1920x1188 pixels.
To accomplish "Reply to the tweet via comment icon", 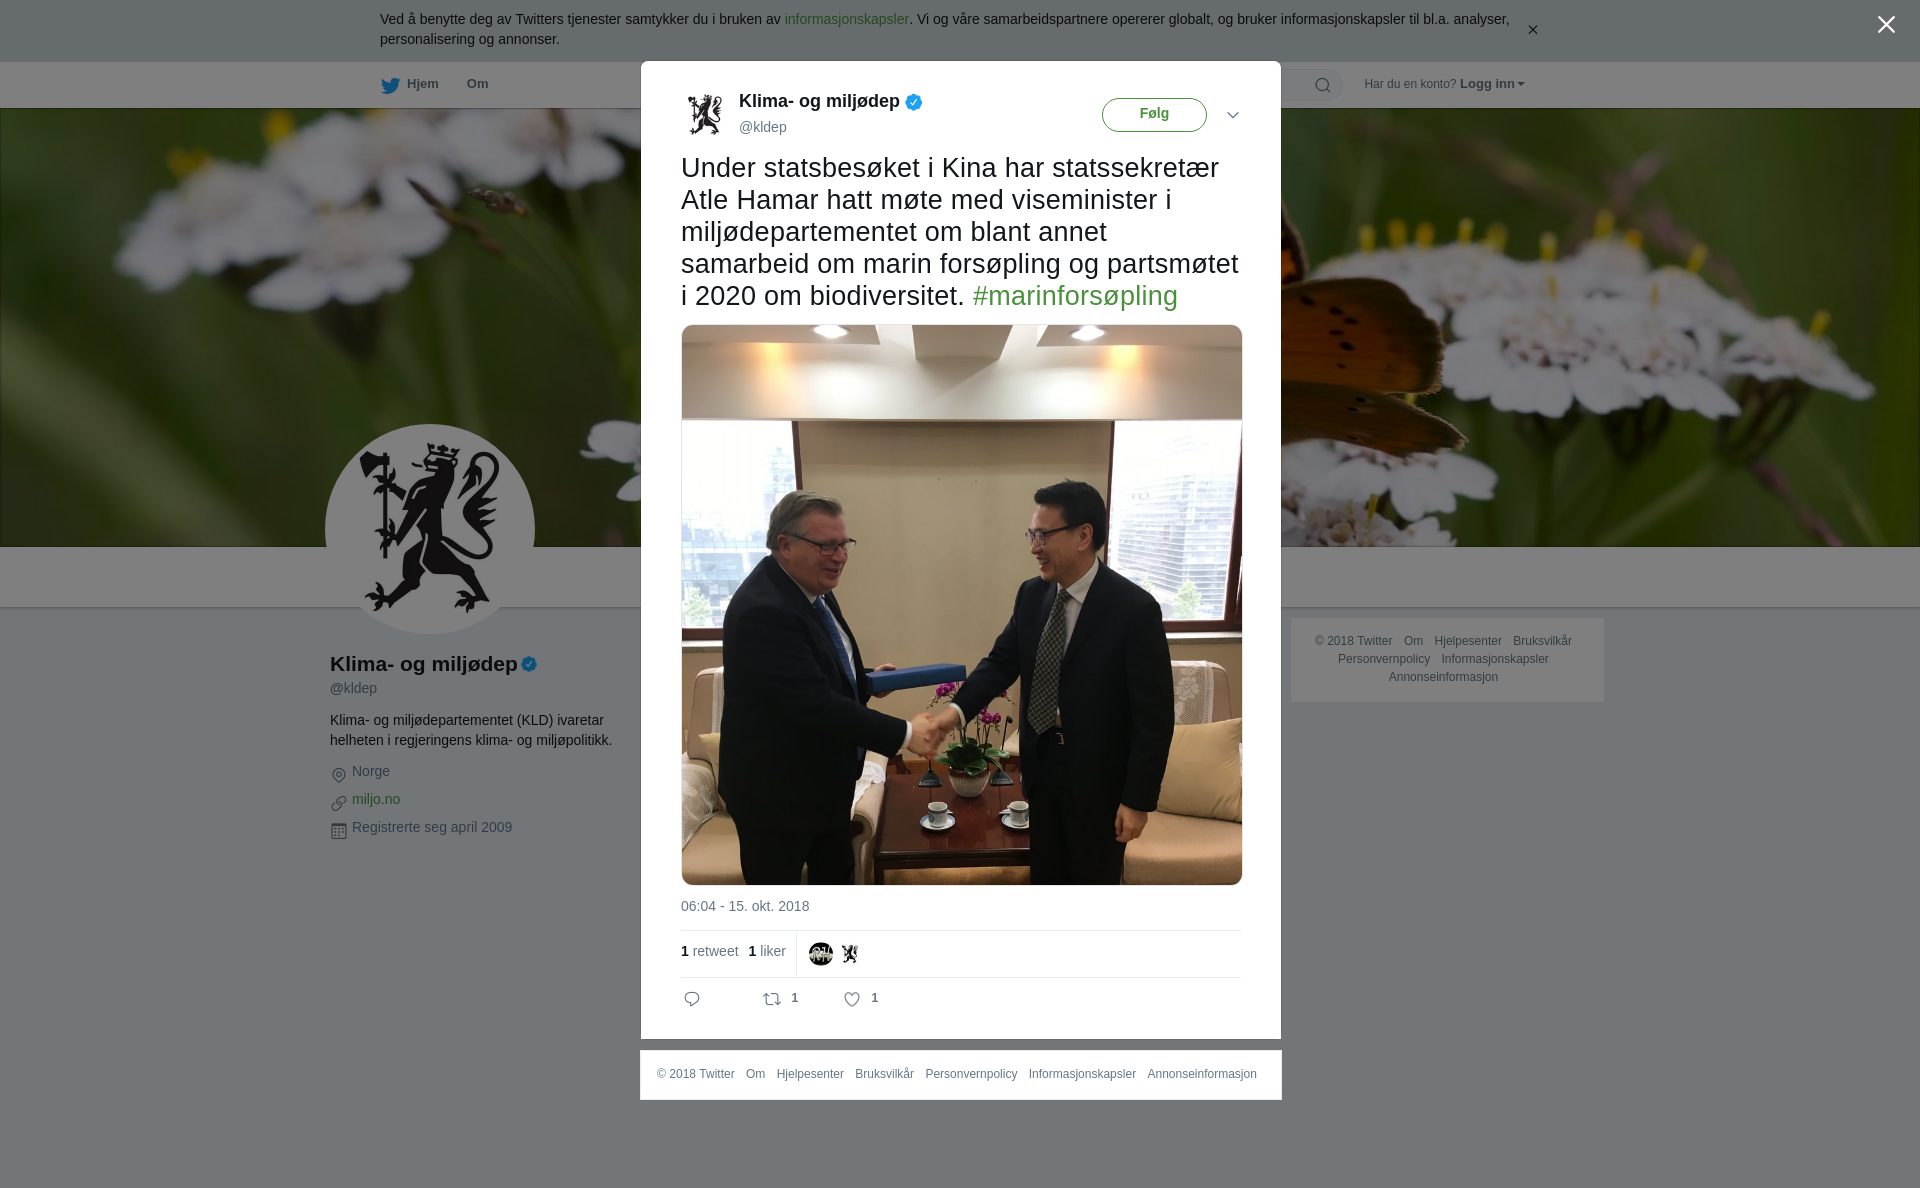I will coord(692,999).
